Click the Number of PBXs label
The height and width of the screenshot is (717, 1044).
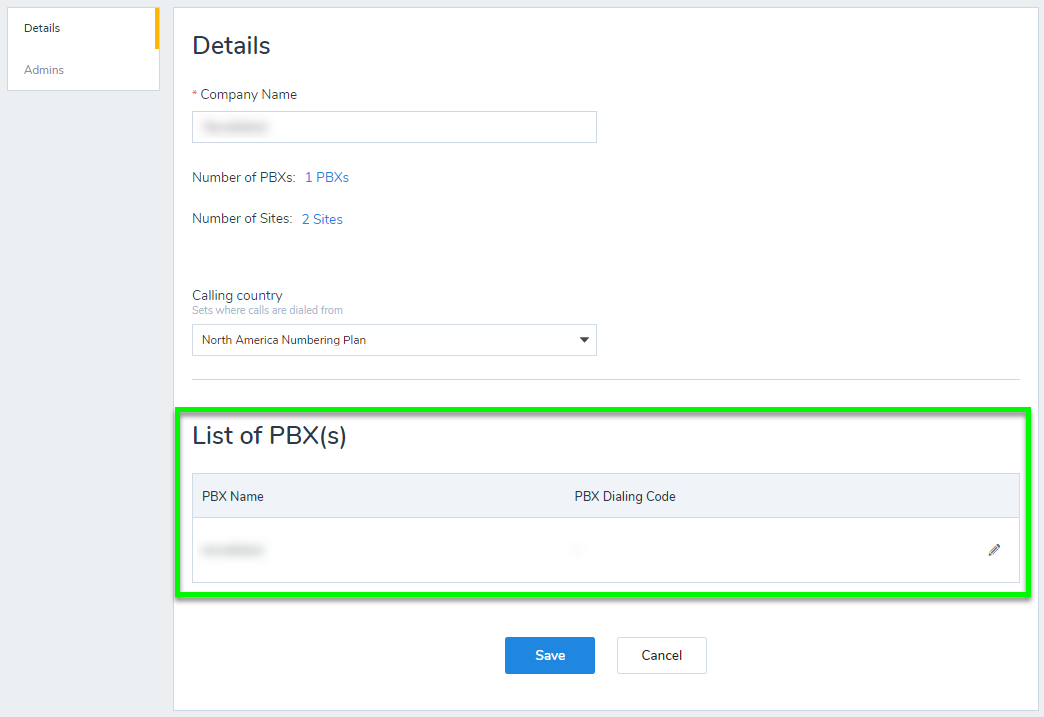pos(244,177)
